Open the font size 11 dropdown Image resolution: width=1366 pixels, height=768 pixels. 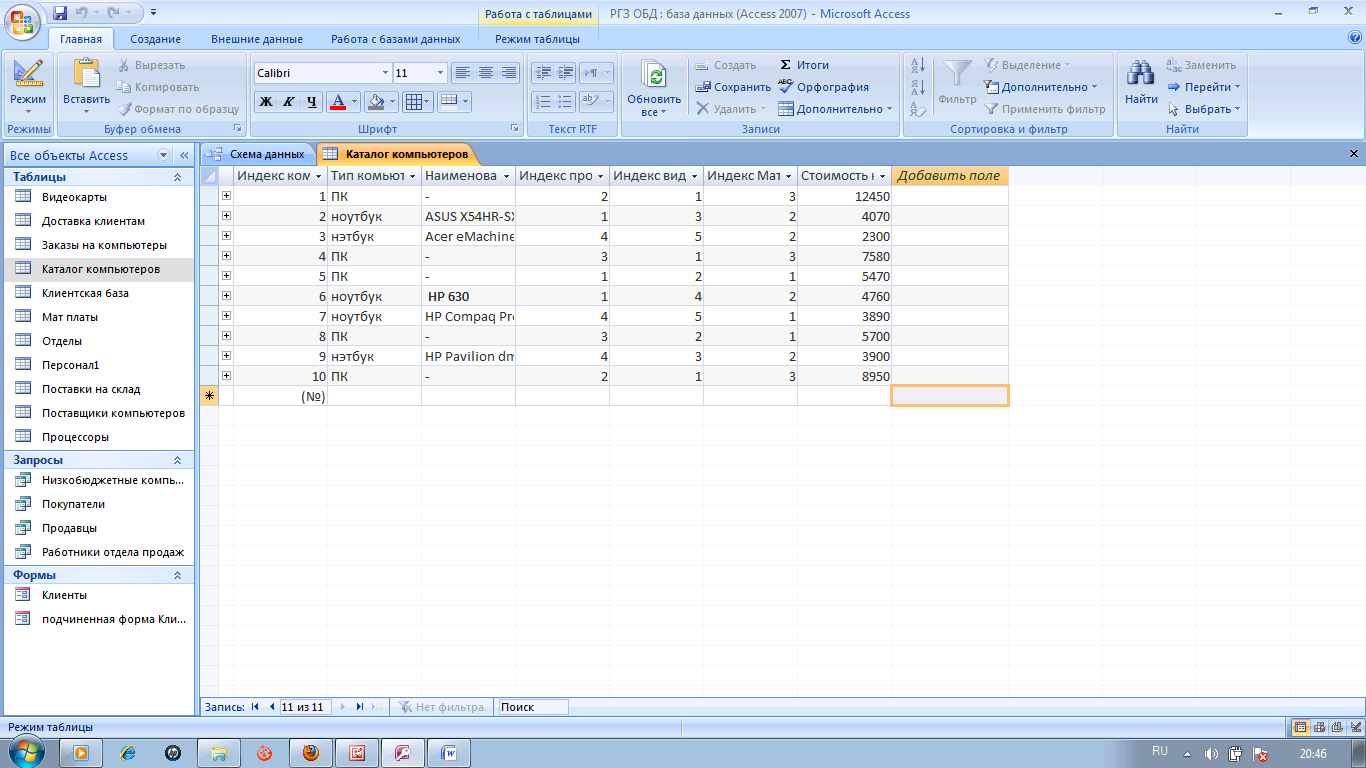coord(441,73)
